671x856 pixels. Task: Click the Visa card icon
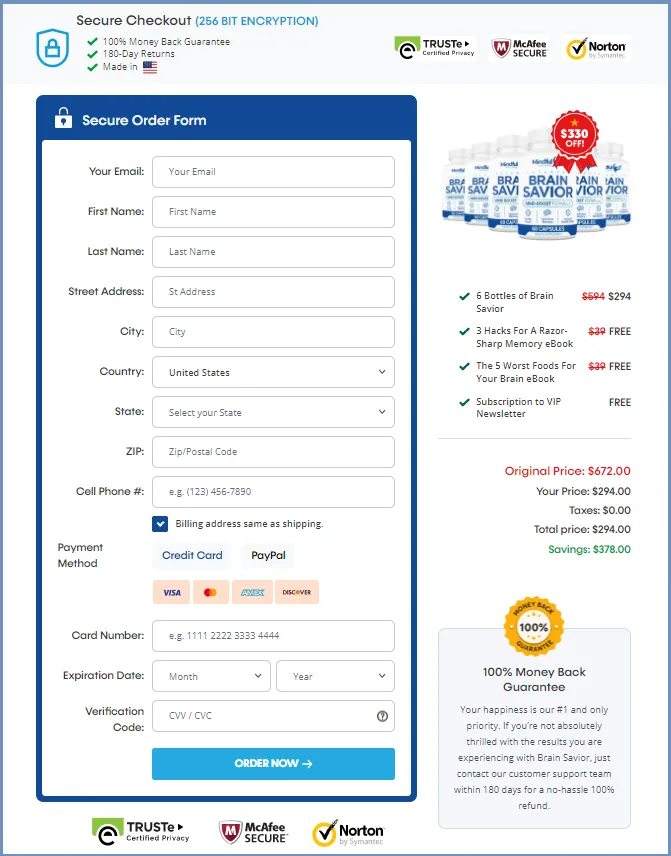tap(171, 592)
